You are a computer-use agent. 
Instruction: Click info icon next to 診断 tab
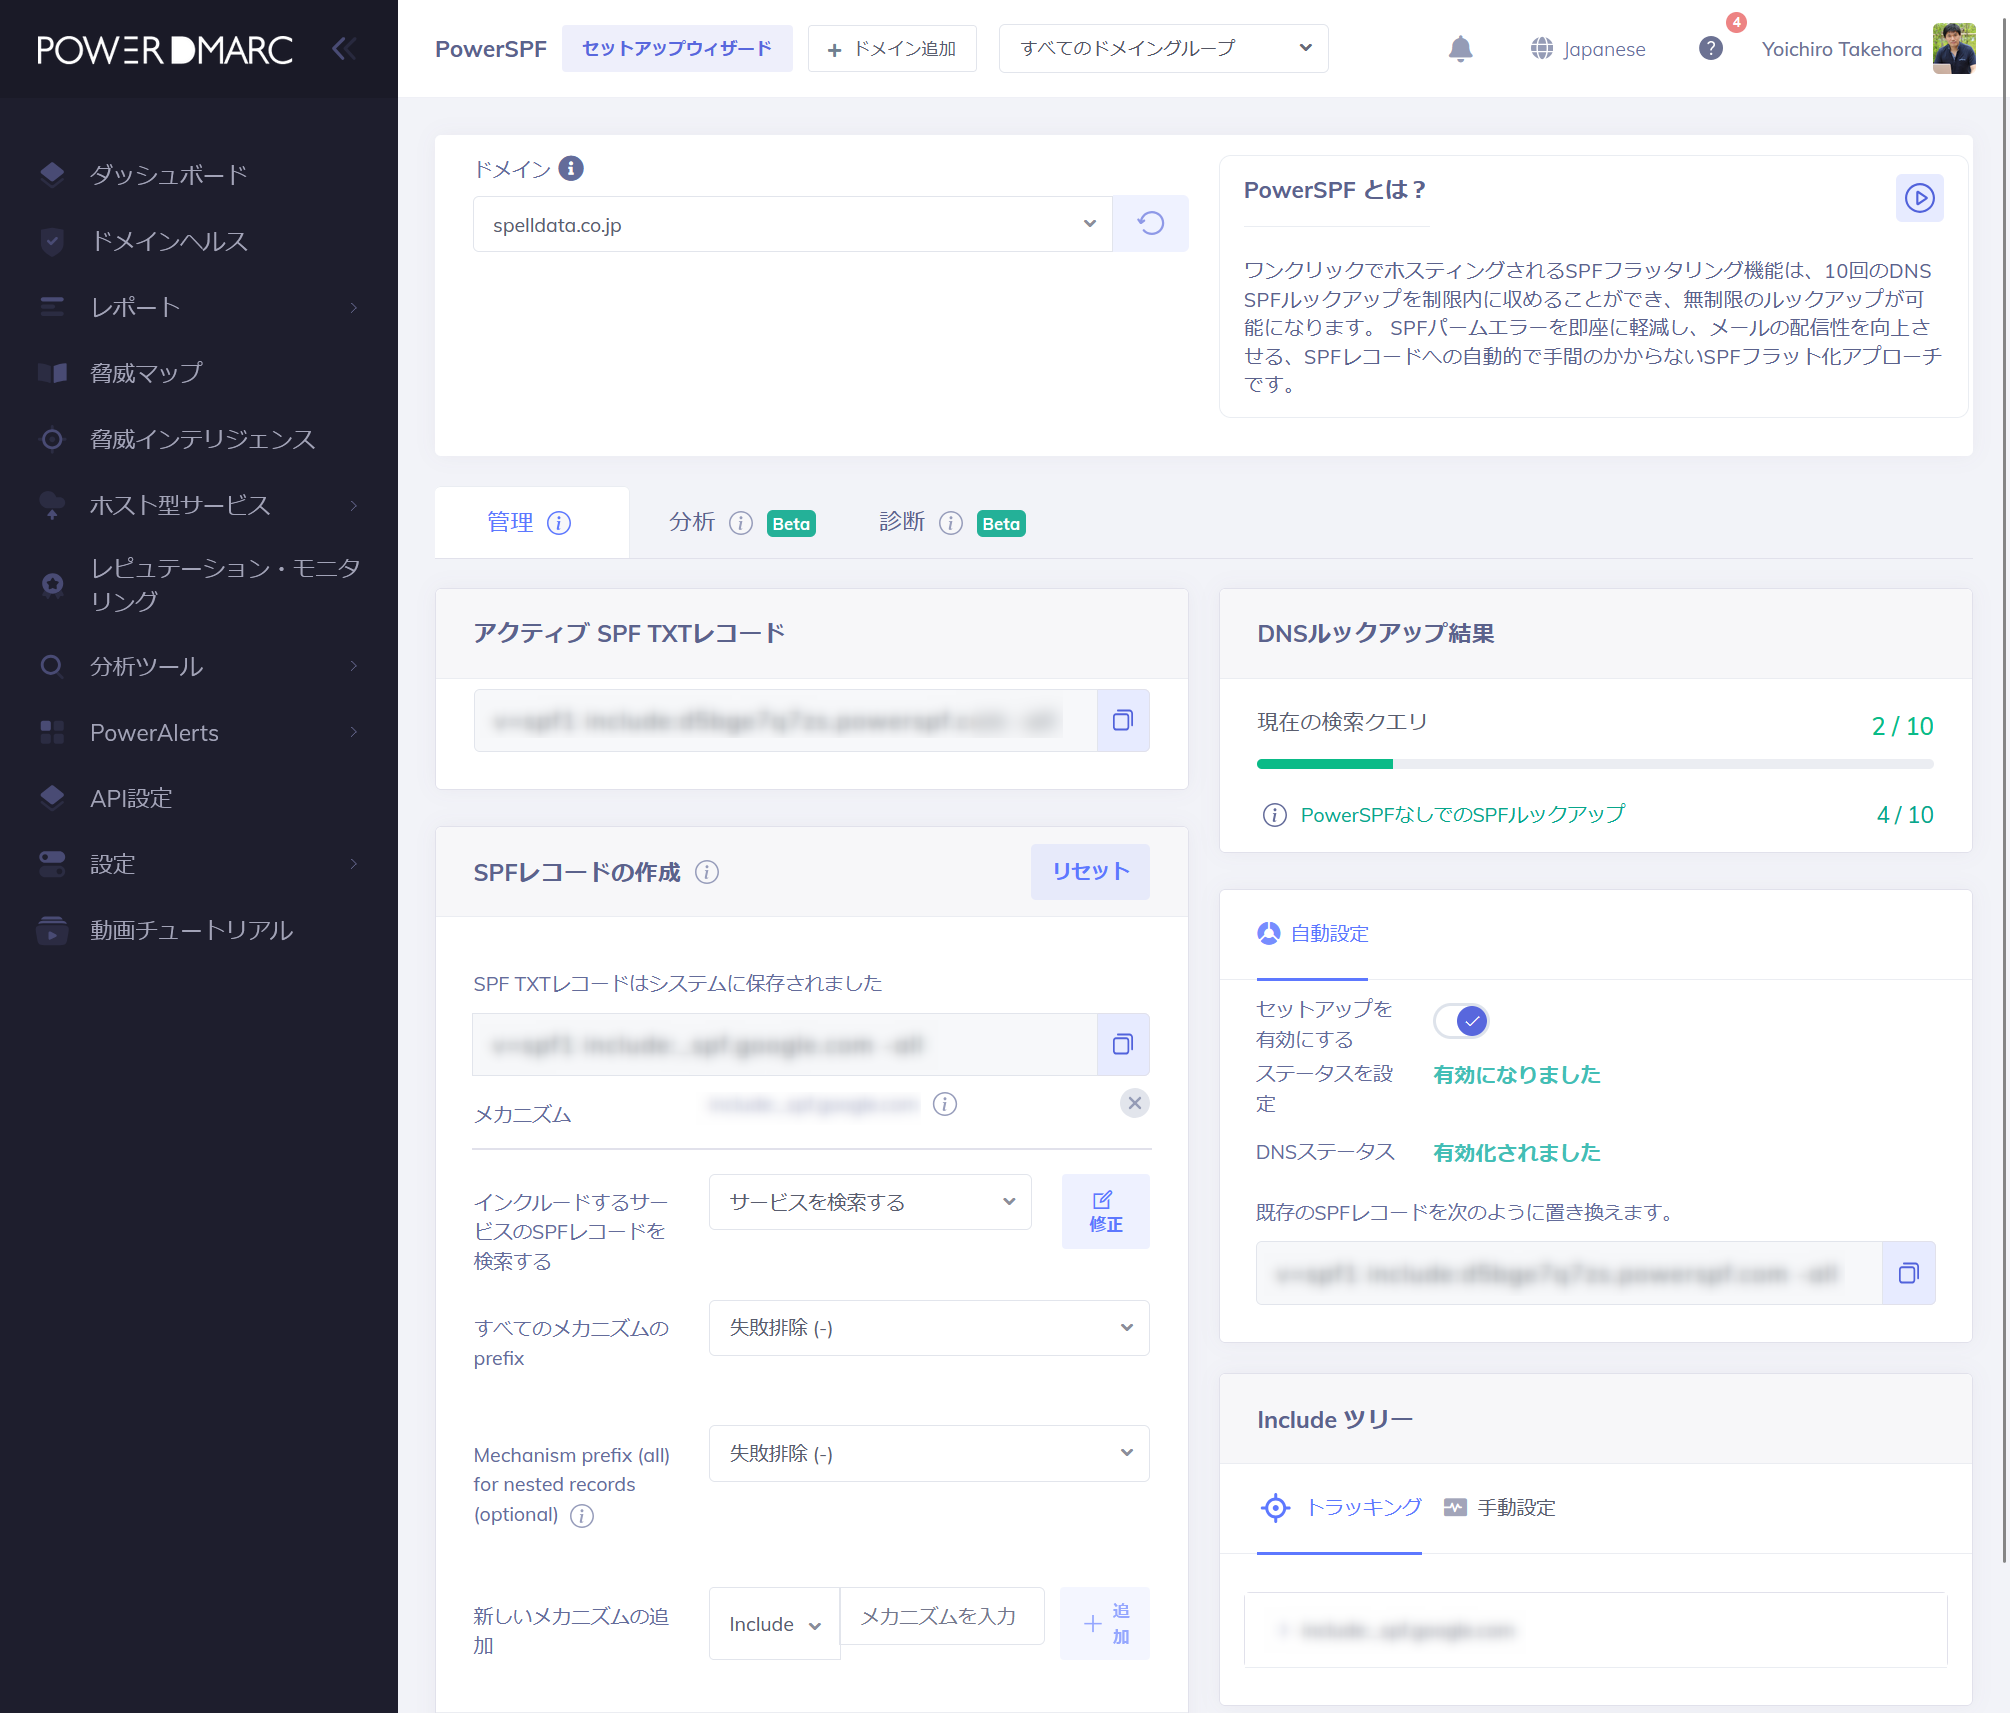tap(951, 523)
